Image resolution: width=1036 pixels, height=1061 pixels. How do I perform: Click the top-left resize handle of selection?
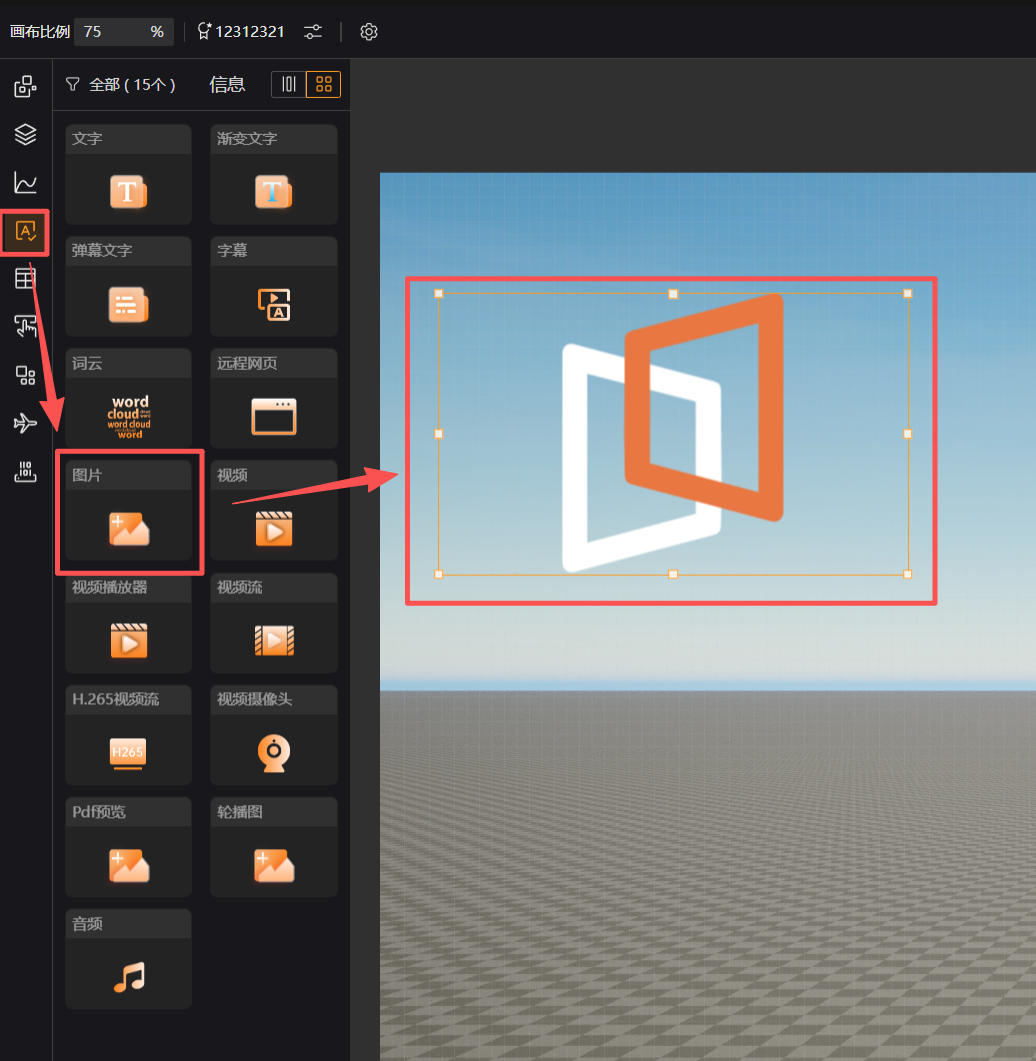pos(438,293)
